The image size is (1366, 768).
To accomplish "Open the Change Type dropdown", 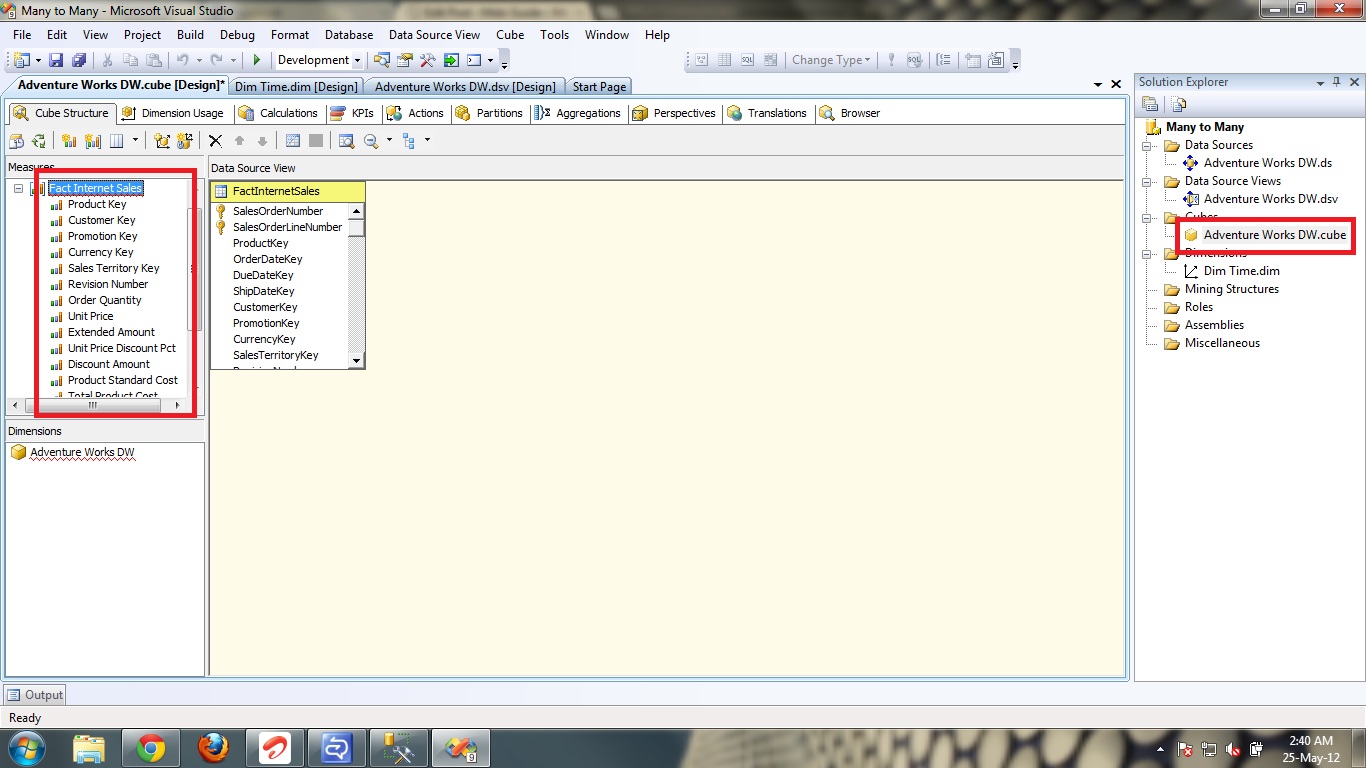I will tap(830, 60).
